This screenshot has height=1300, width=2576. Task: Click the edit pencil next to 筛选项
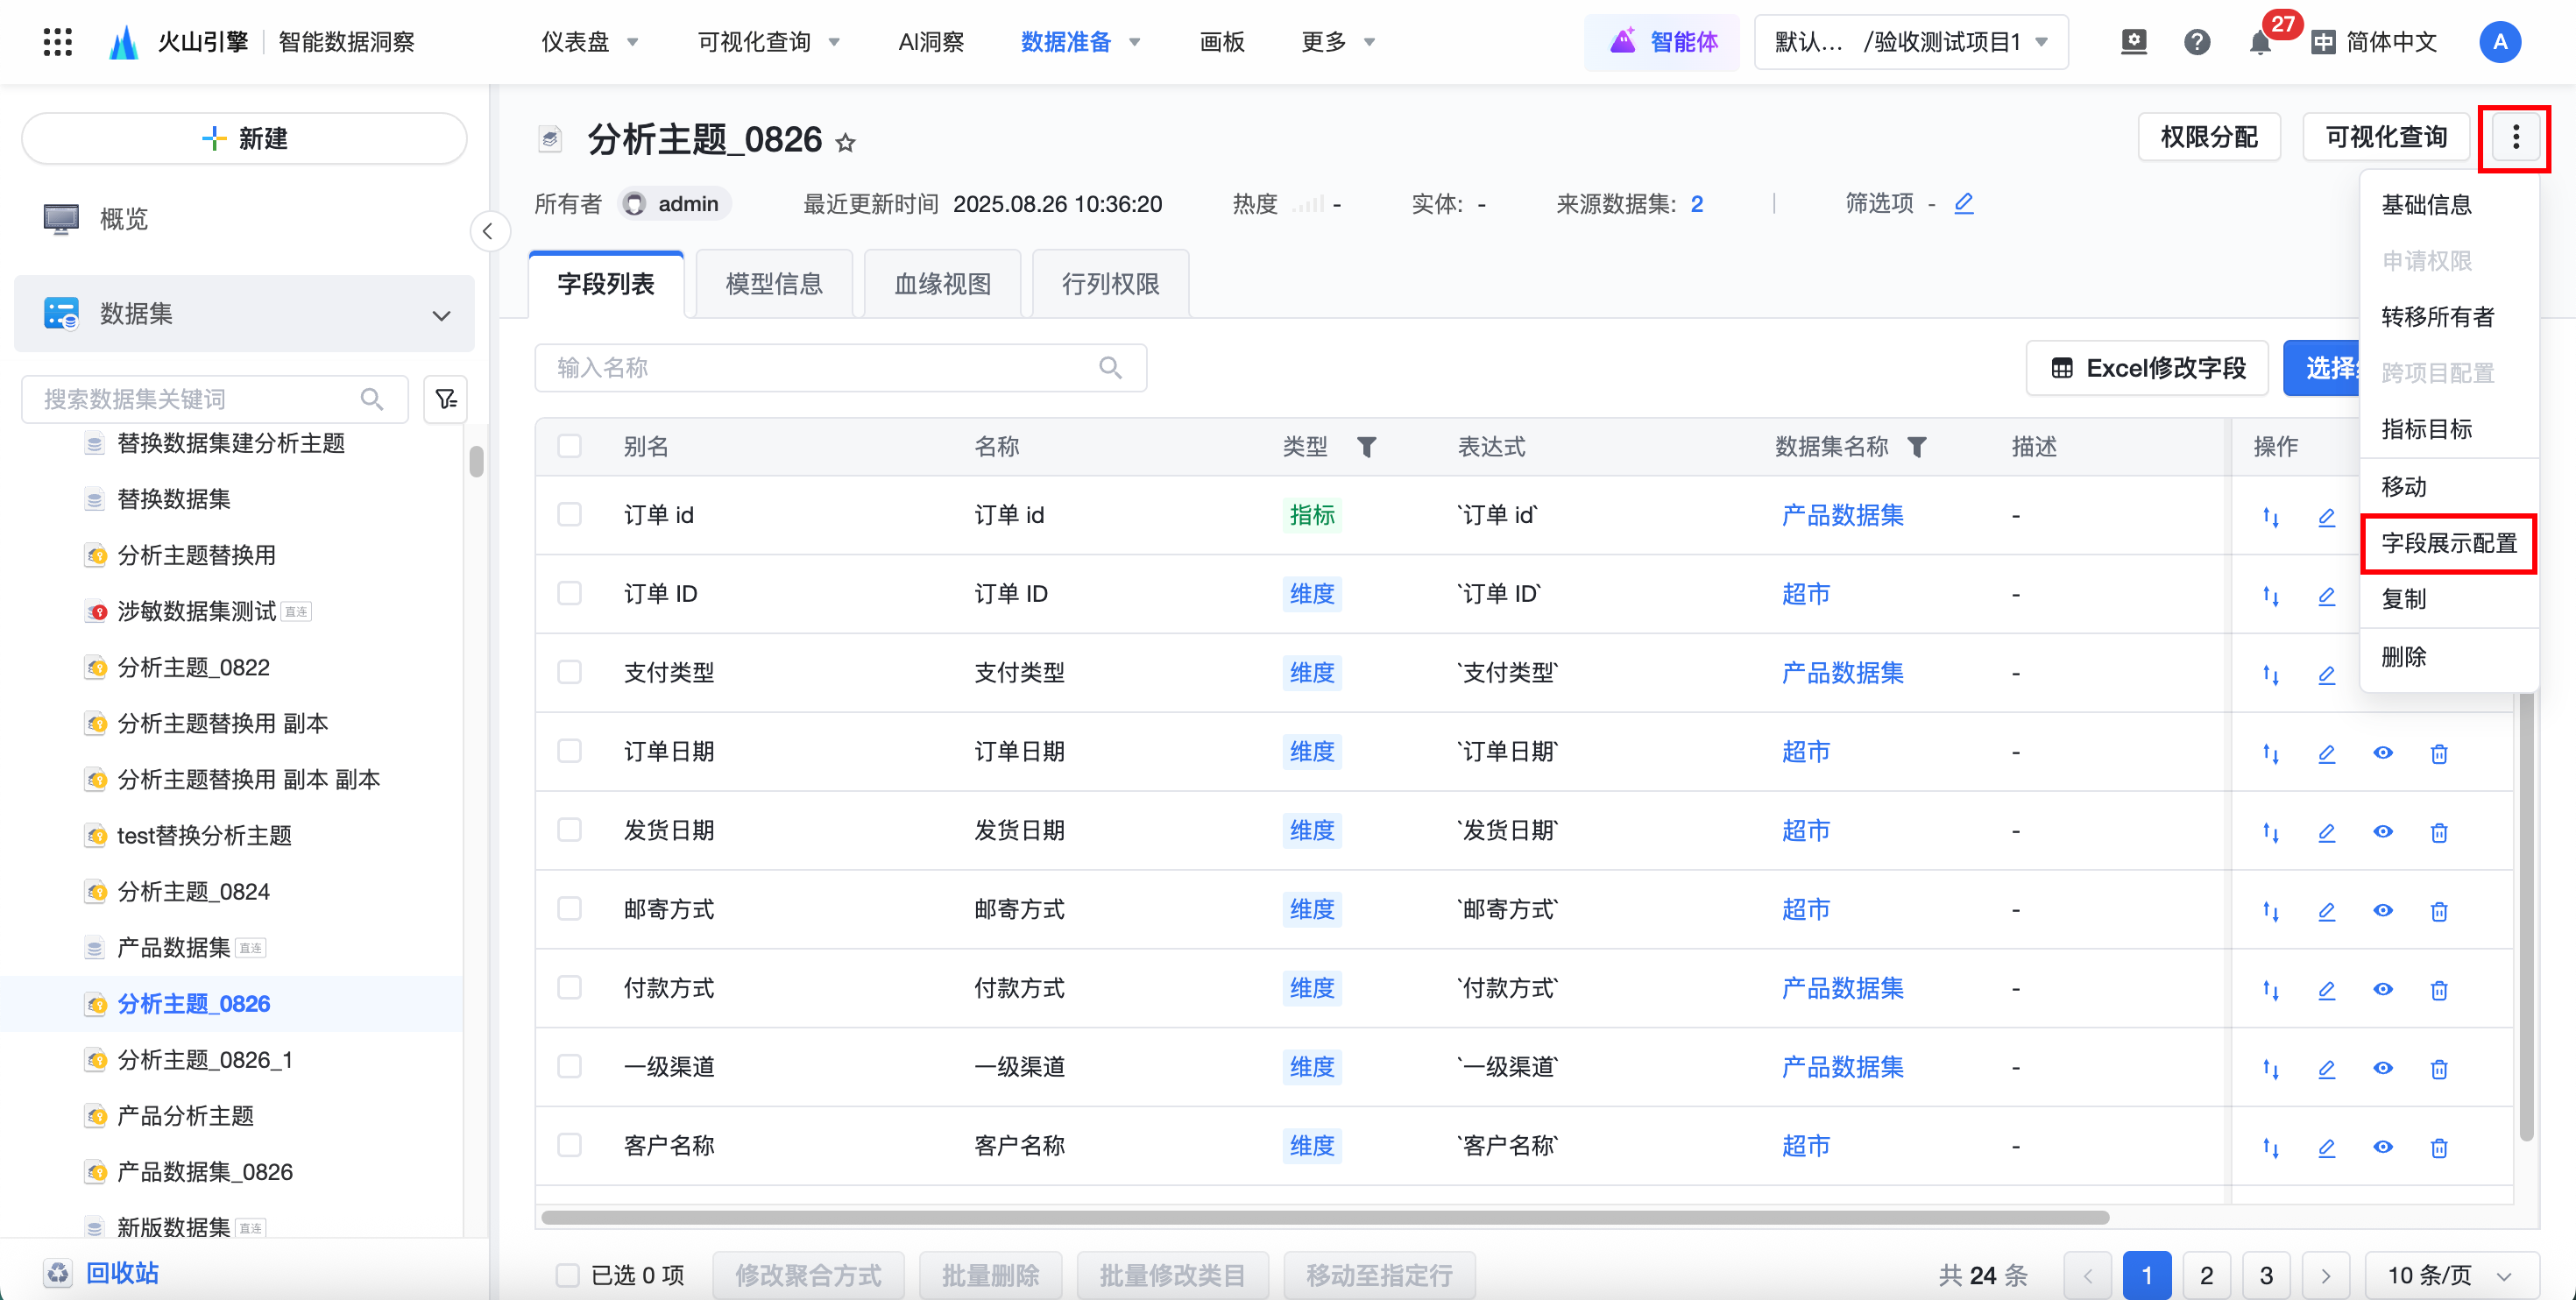[x=1964, y=204]
